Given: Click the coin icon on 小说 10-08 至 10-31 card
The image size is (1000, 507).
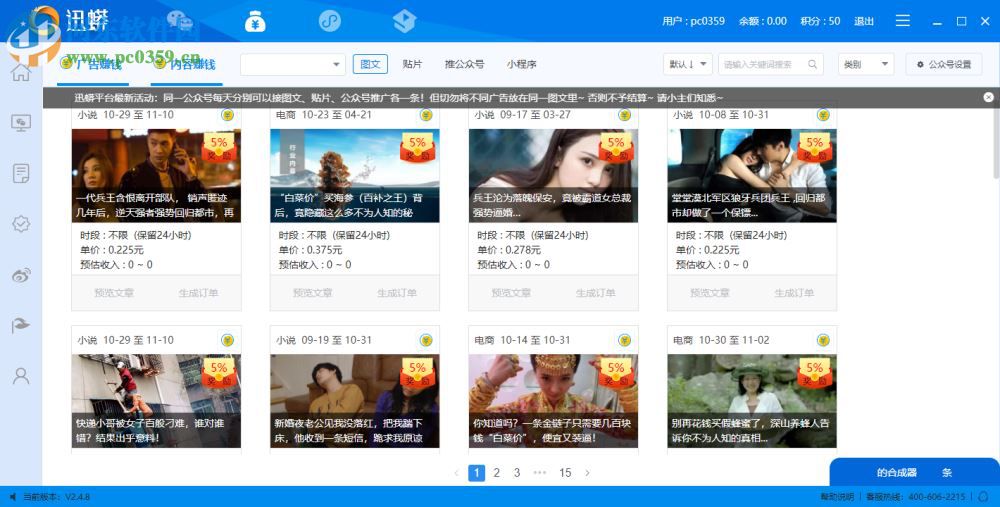Looking at the screenshot, I should click(x=823, y=115).
